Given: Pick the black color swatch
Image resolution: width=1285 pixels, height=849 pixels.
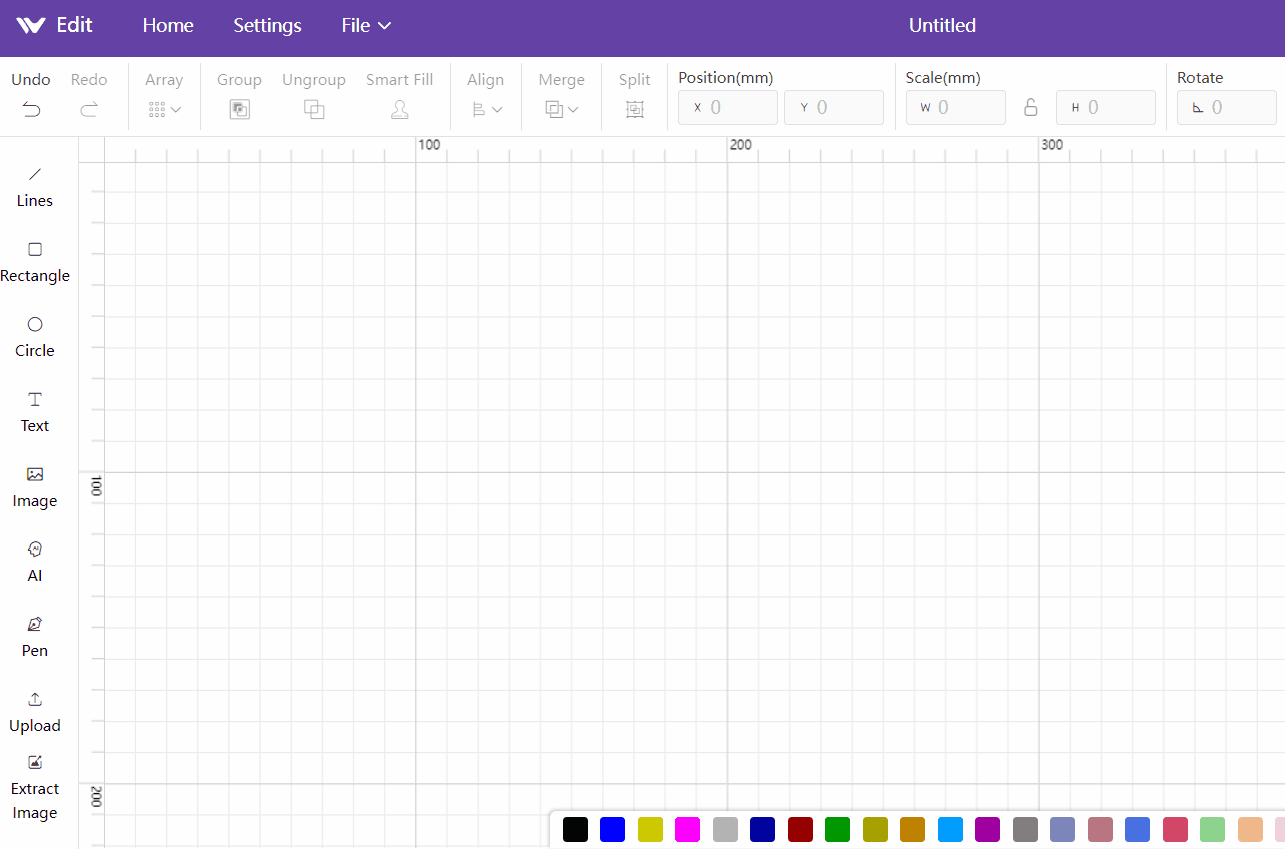Looking at the screenshot, I should tap(575, 829).
